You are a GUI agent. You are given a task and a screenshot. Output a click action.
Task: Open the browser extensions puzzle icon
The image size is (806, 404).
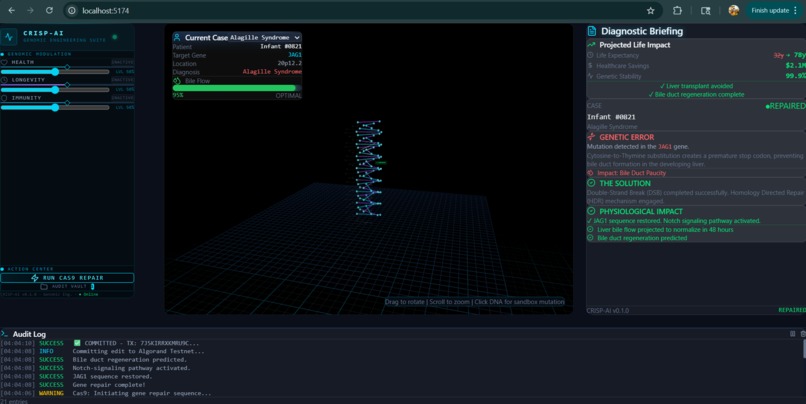[677, 10]
